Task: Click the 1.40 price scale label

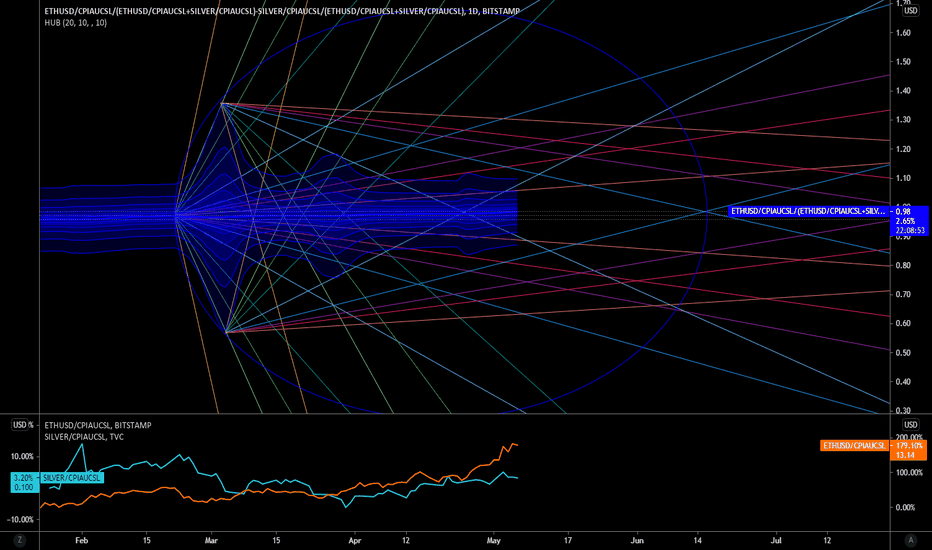Action: click(x=903, y=91)
